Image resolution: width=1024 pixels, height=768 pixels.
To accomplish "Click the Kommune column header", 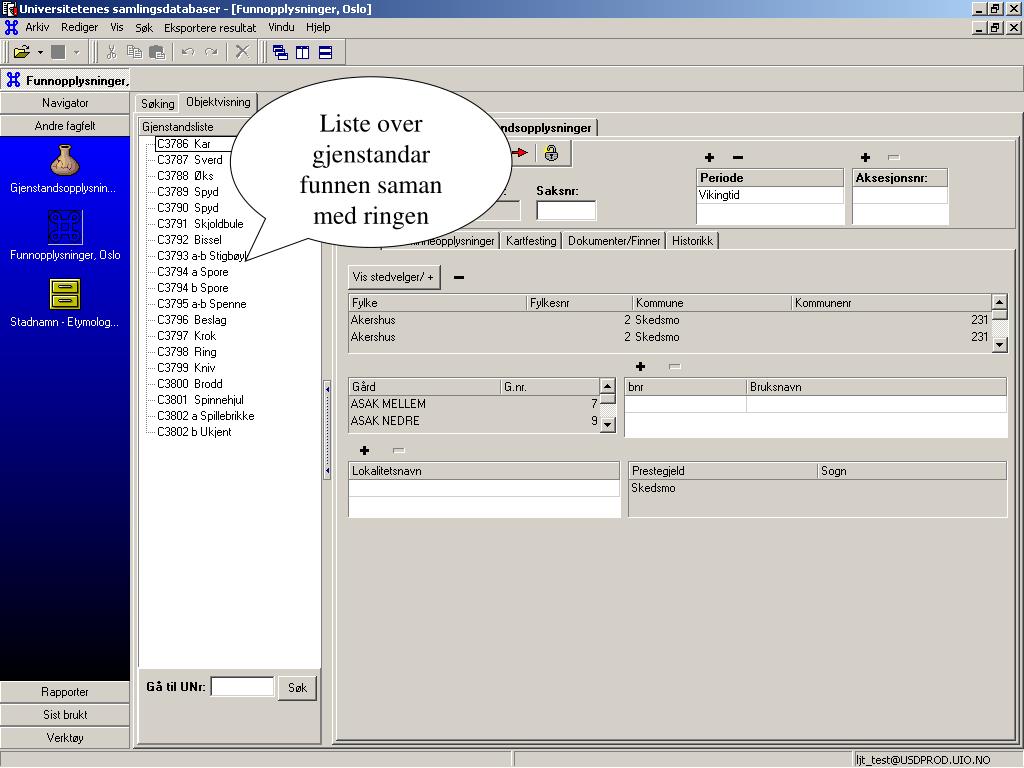I will click(x=711, y=303).
